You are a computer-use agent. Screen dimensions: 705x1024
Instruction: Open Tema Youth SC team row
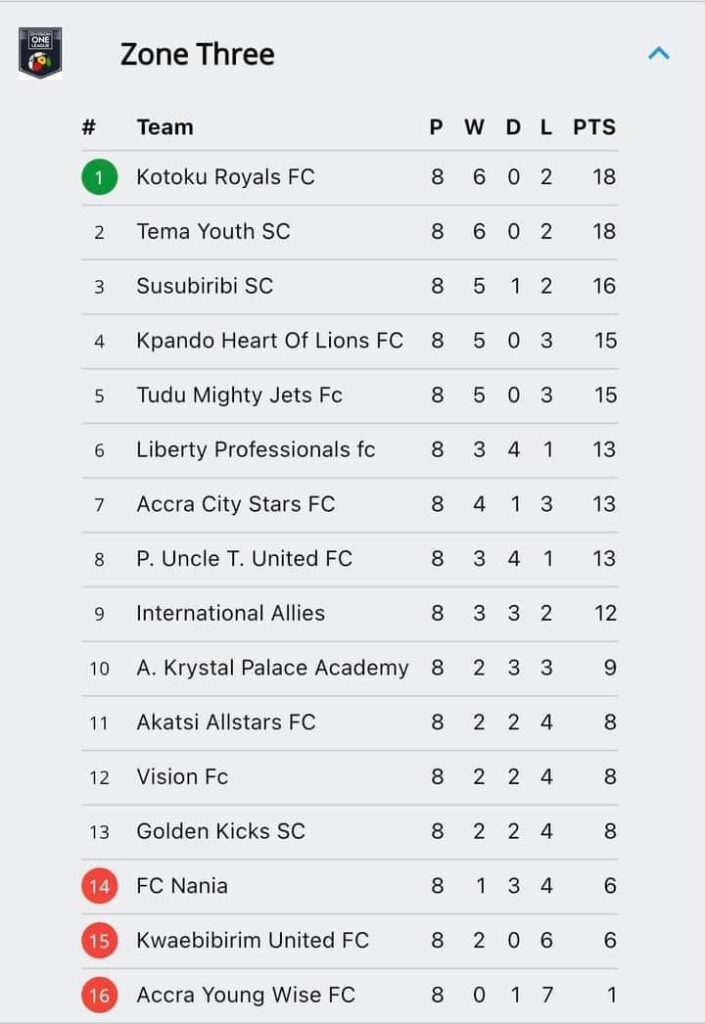point(350,232)
